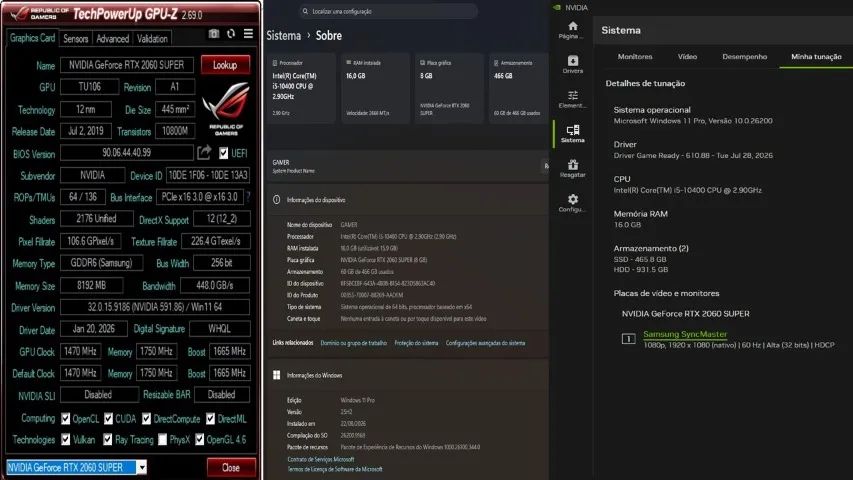Open Configurações avançadas do sistema link
Viewport: 853px width, 480px height.
[x=485, y=343]
